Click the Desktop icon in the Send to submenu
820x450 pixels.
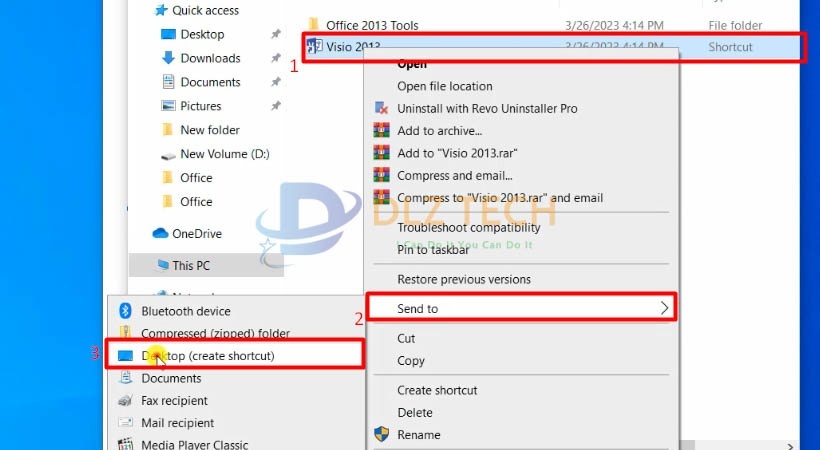(x=126, y=356)
